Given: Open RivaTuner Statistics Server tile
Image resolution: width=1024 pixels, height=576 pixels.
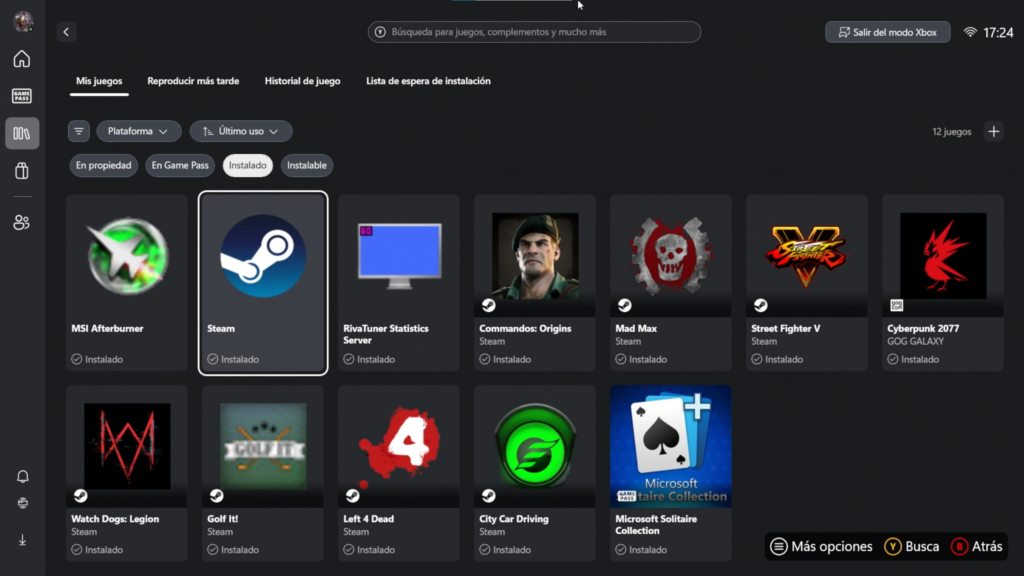Looking at the screenshot, I should tap(399, 283).
